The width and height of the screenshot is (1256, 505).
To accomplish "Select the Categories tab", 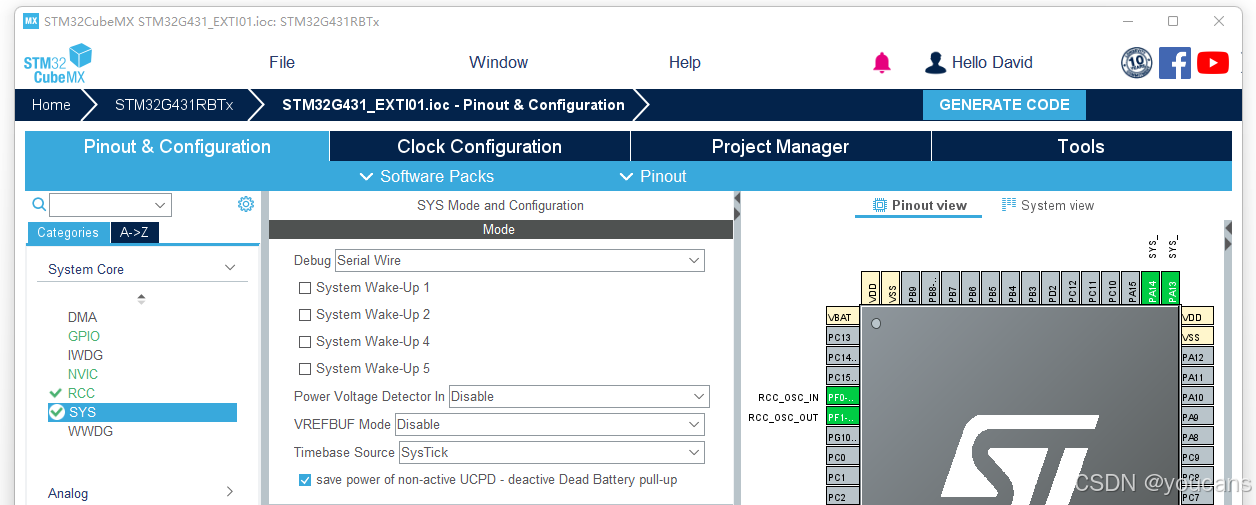I will (x=68, y=232).
